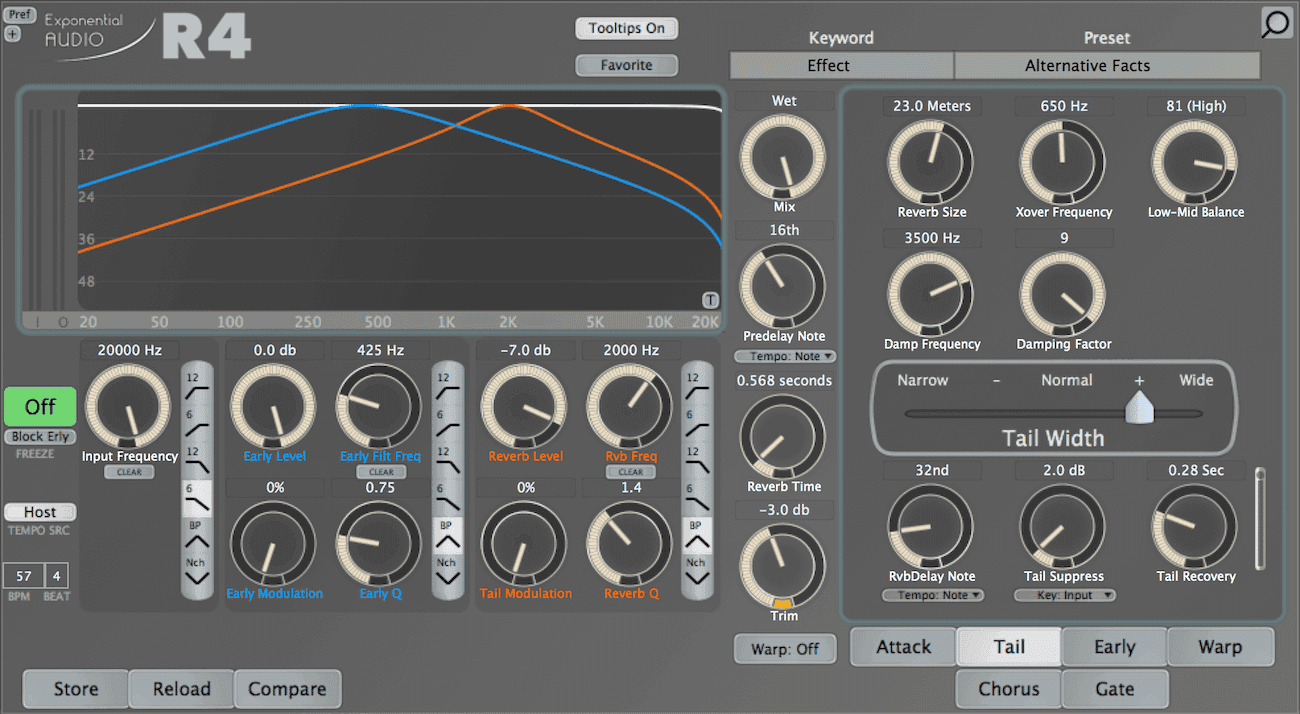Toggle the Host tempo source button
Image resolution: width=1300 pixels, height=714 pixels.
point(40,512)
